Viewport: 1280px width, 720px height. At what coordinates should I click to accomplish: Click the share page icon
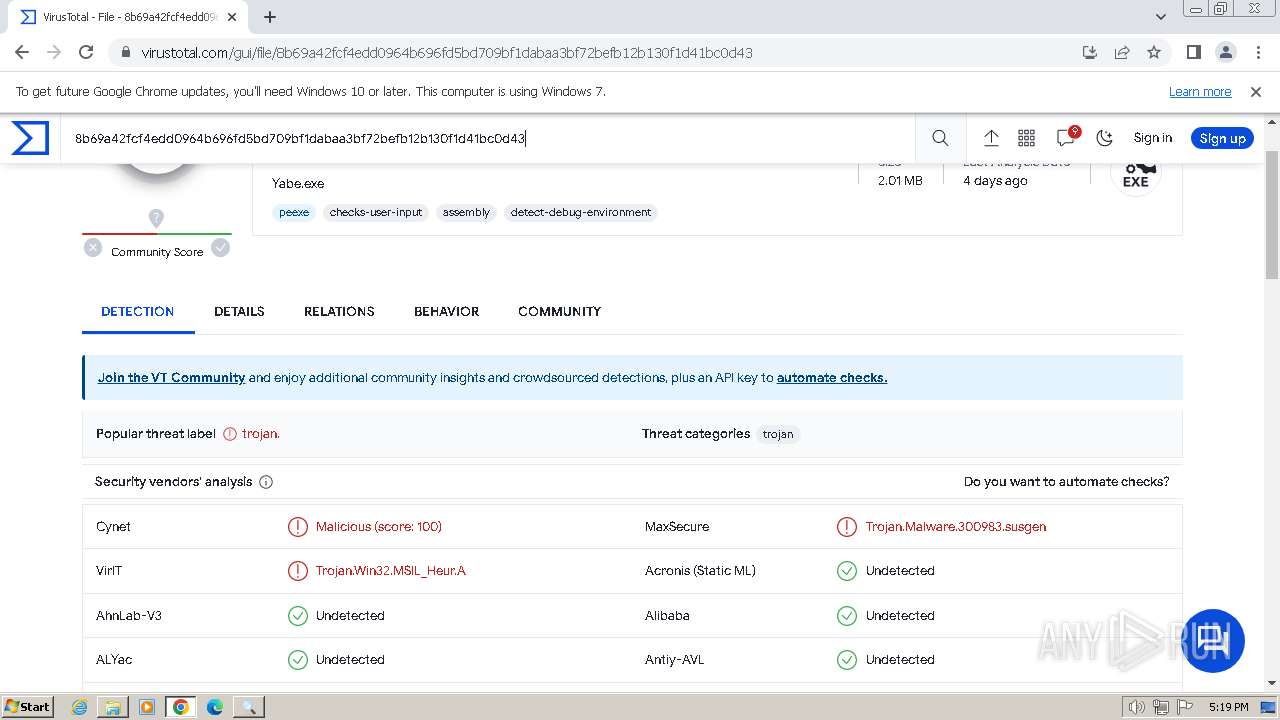(x=1122, y=53)
